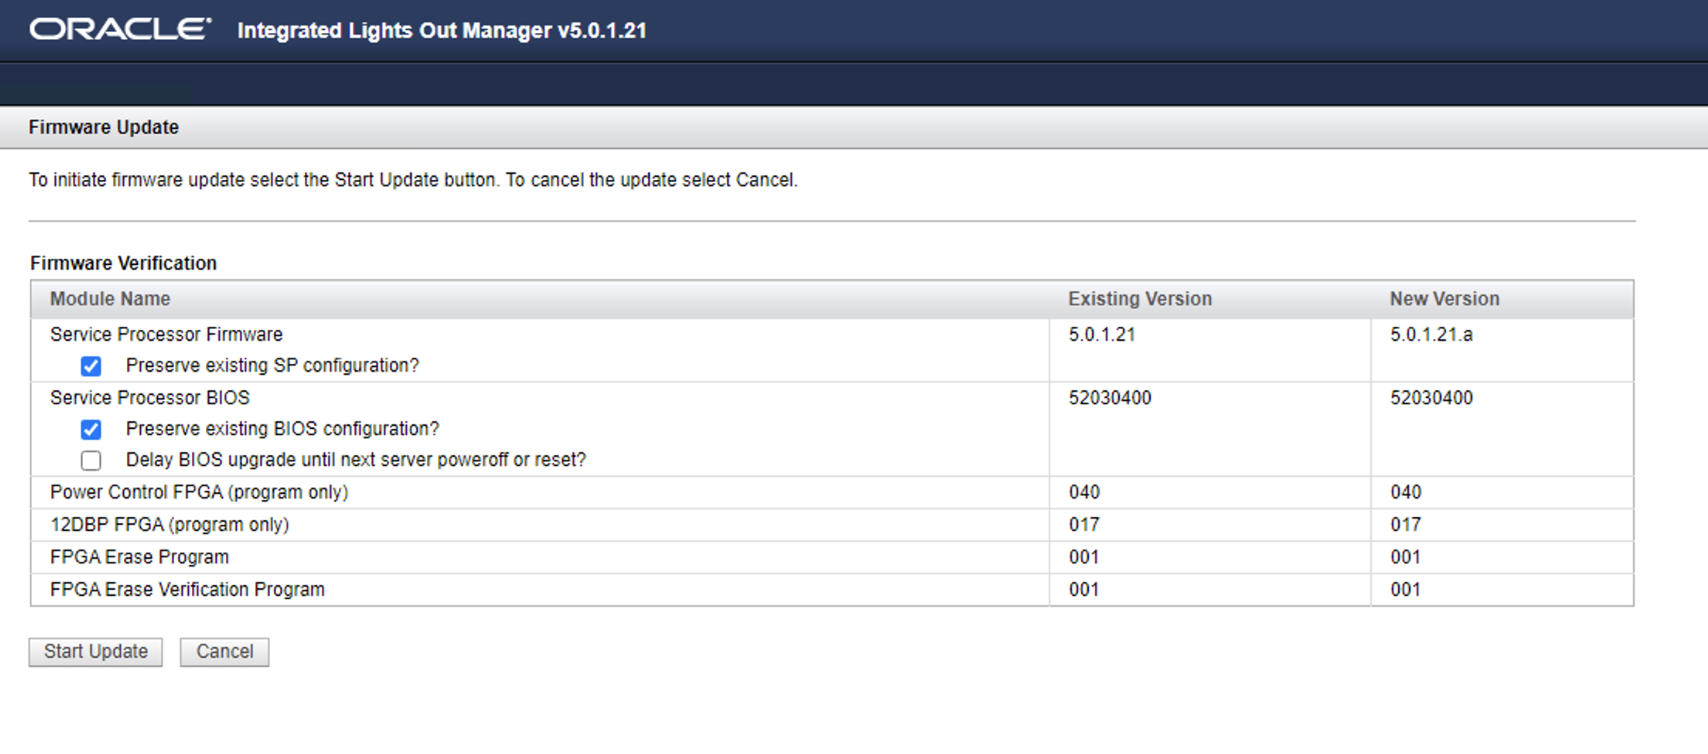
Task: Select the FPGA Erase Verification Program row
Action: tap(187, 589)
